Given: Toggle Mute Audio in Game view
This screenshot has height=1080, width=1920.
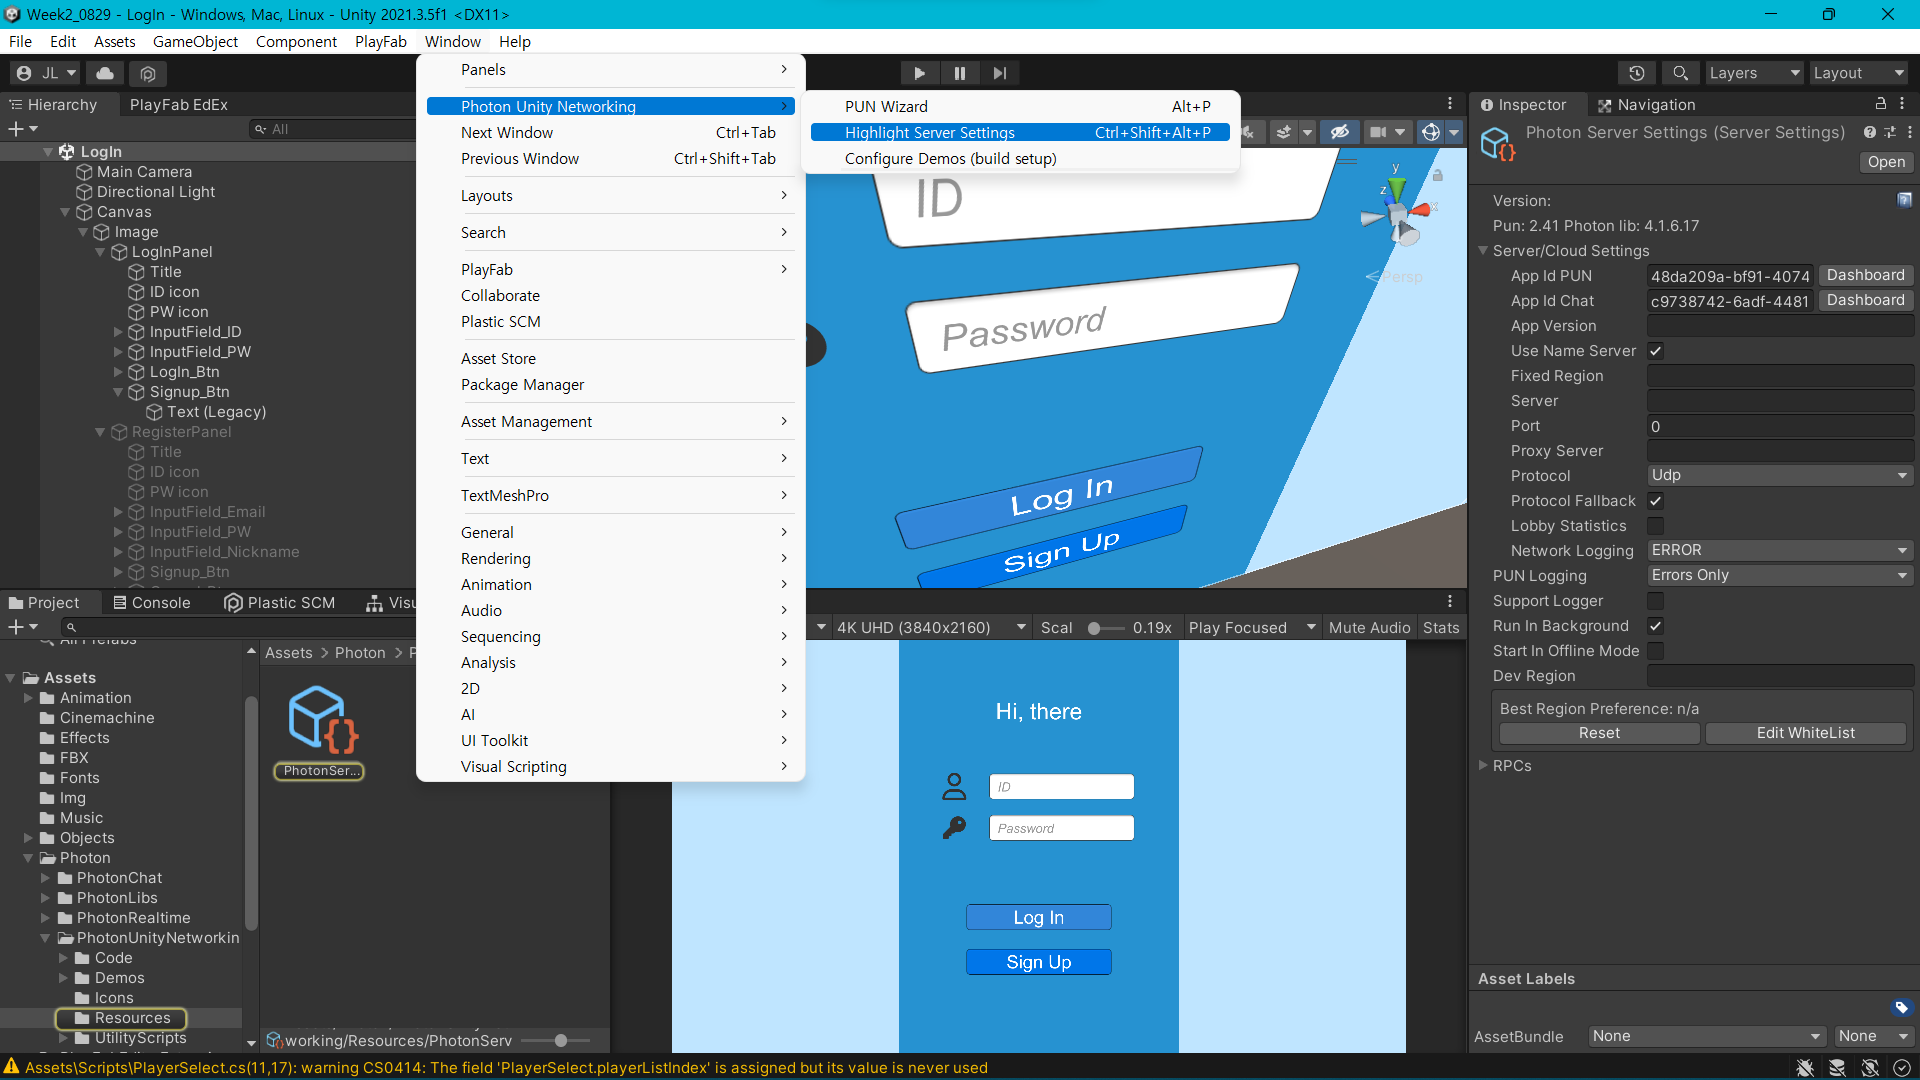Looking at the screenshot, I should pos(1369,628).
